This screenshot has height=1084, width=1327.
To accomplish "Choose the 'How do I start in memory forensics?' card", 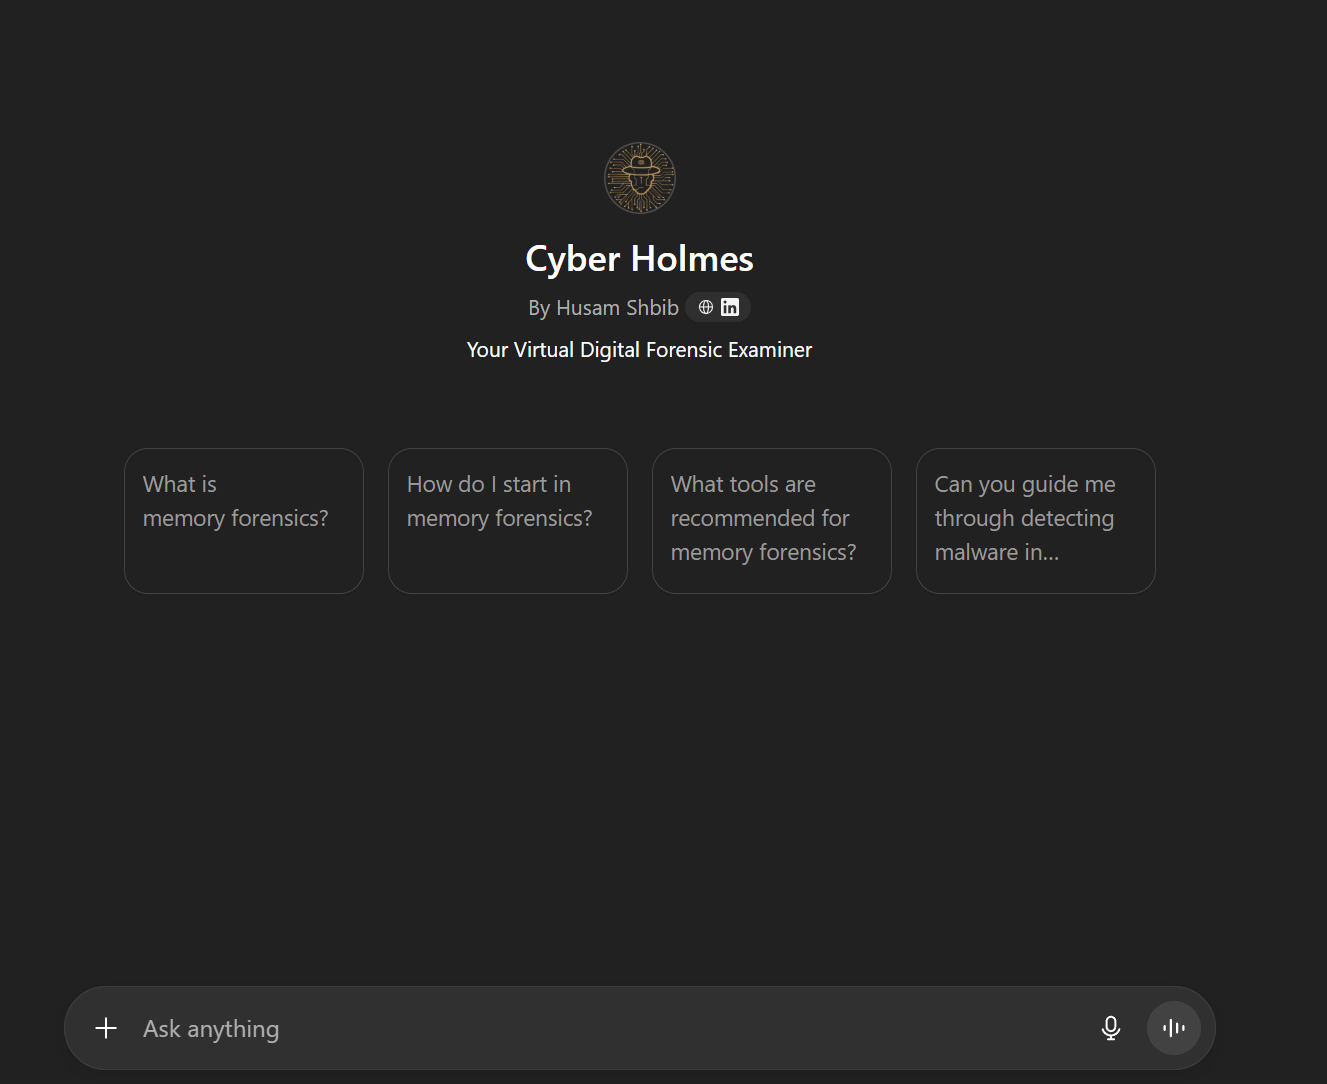I will coord(508,520).
